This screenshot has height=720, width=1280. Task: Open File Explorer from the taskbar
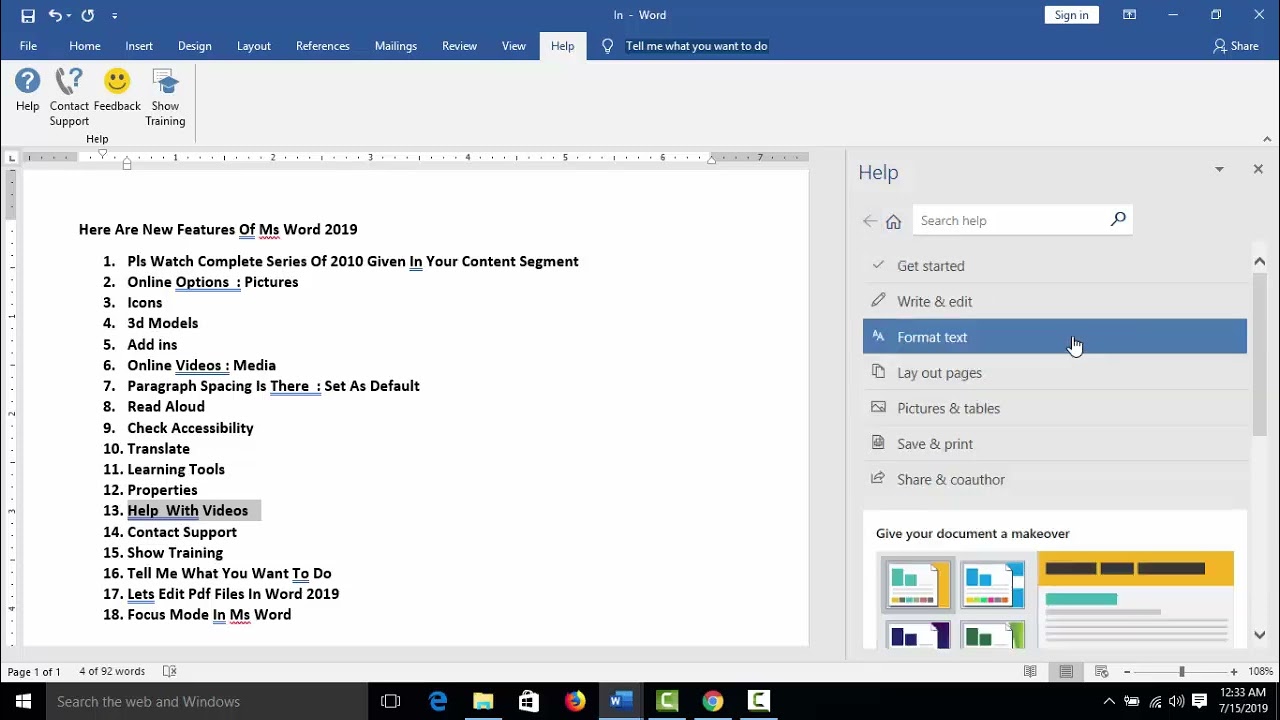tap(483, 701)
